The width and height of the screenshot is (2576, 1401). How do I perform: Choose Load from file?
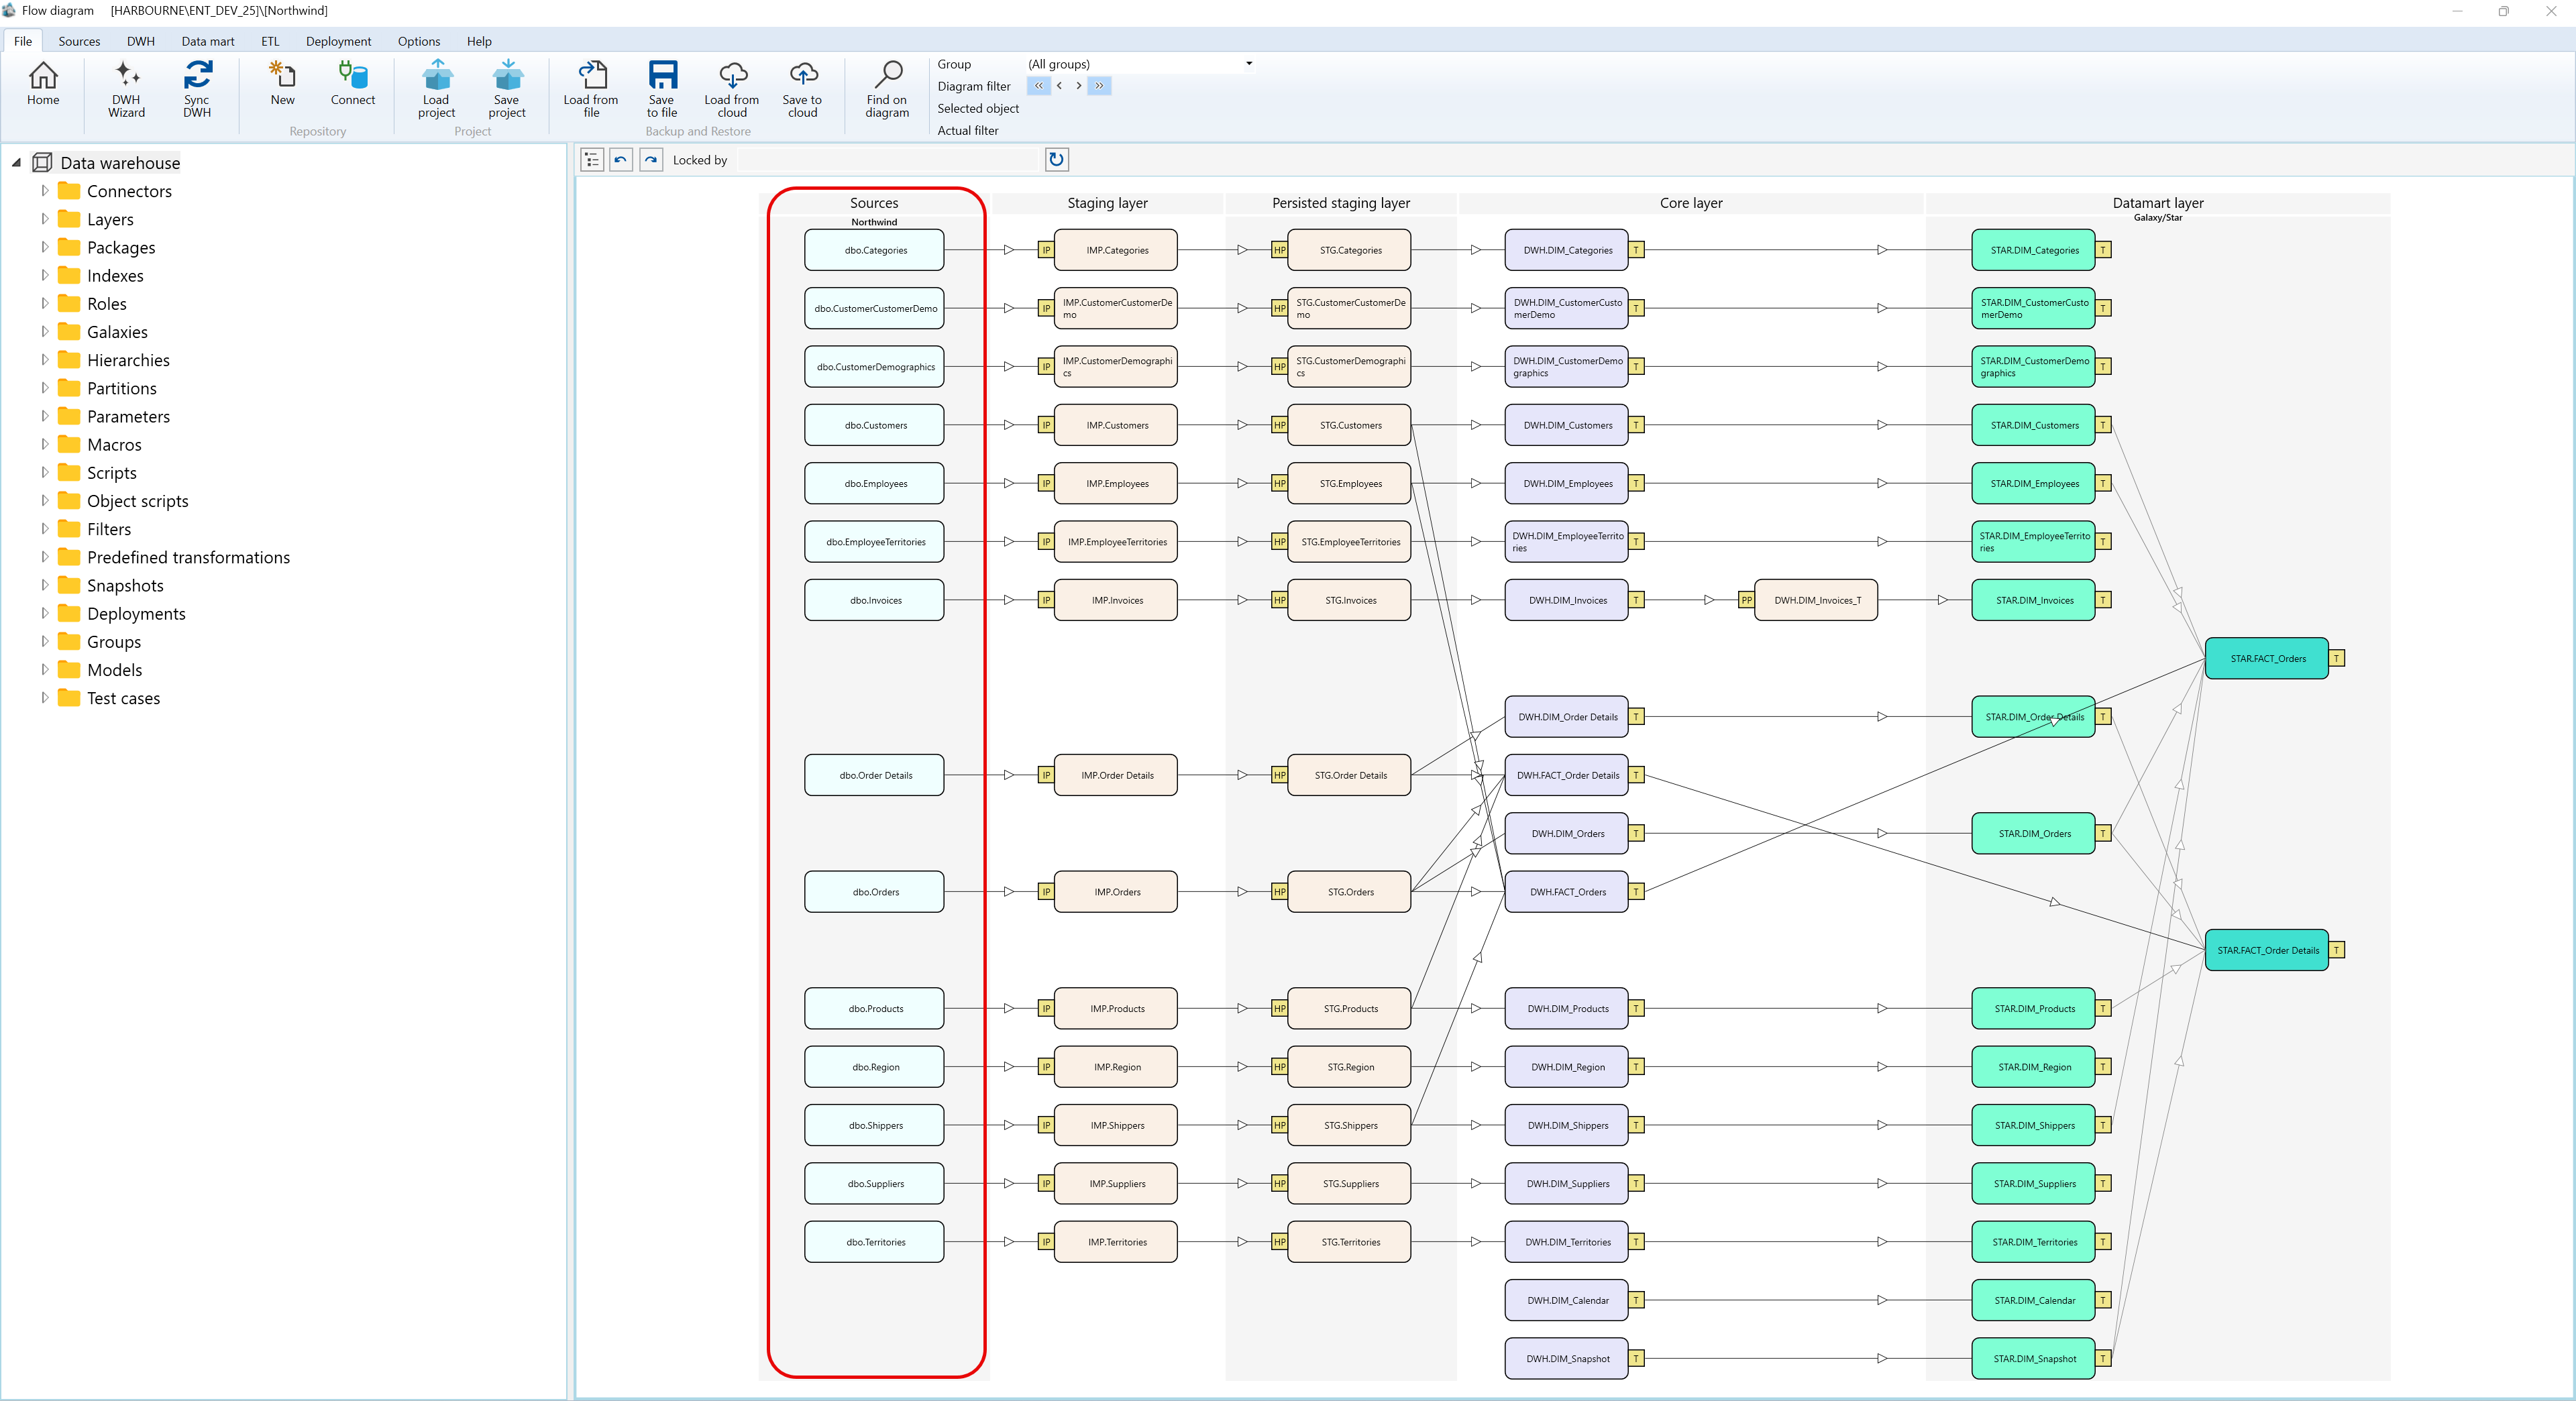point(591,90)
